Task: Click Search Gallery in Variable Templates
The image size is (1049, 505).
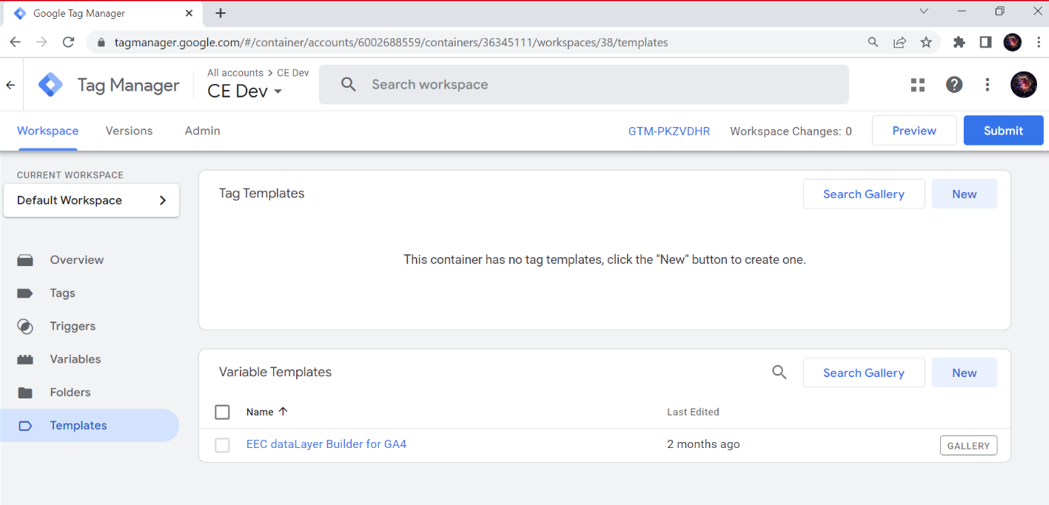Action: [864, 373]
